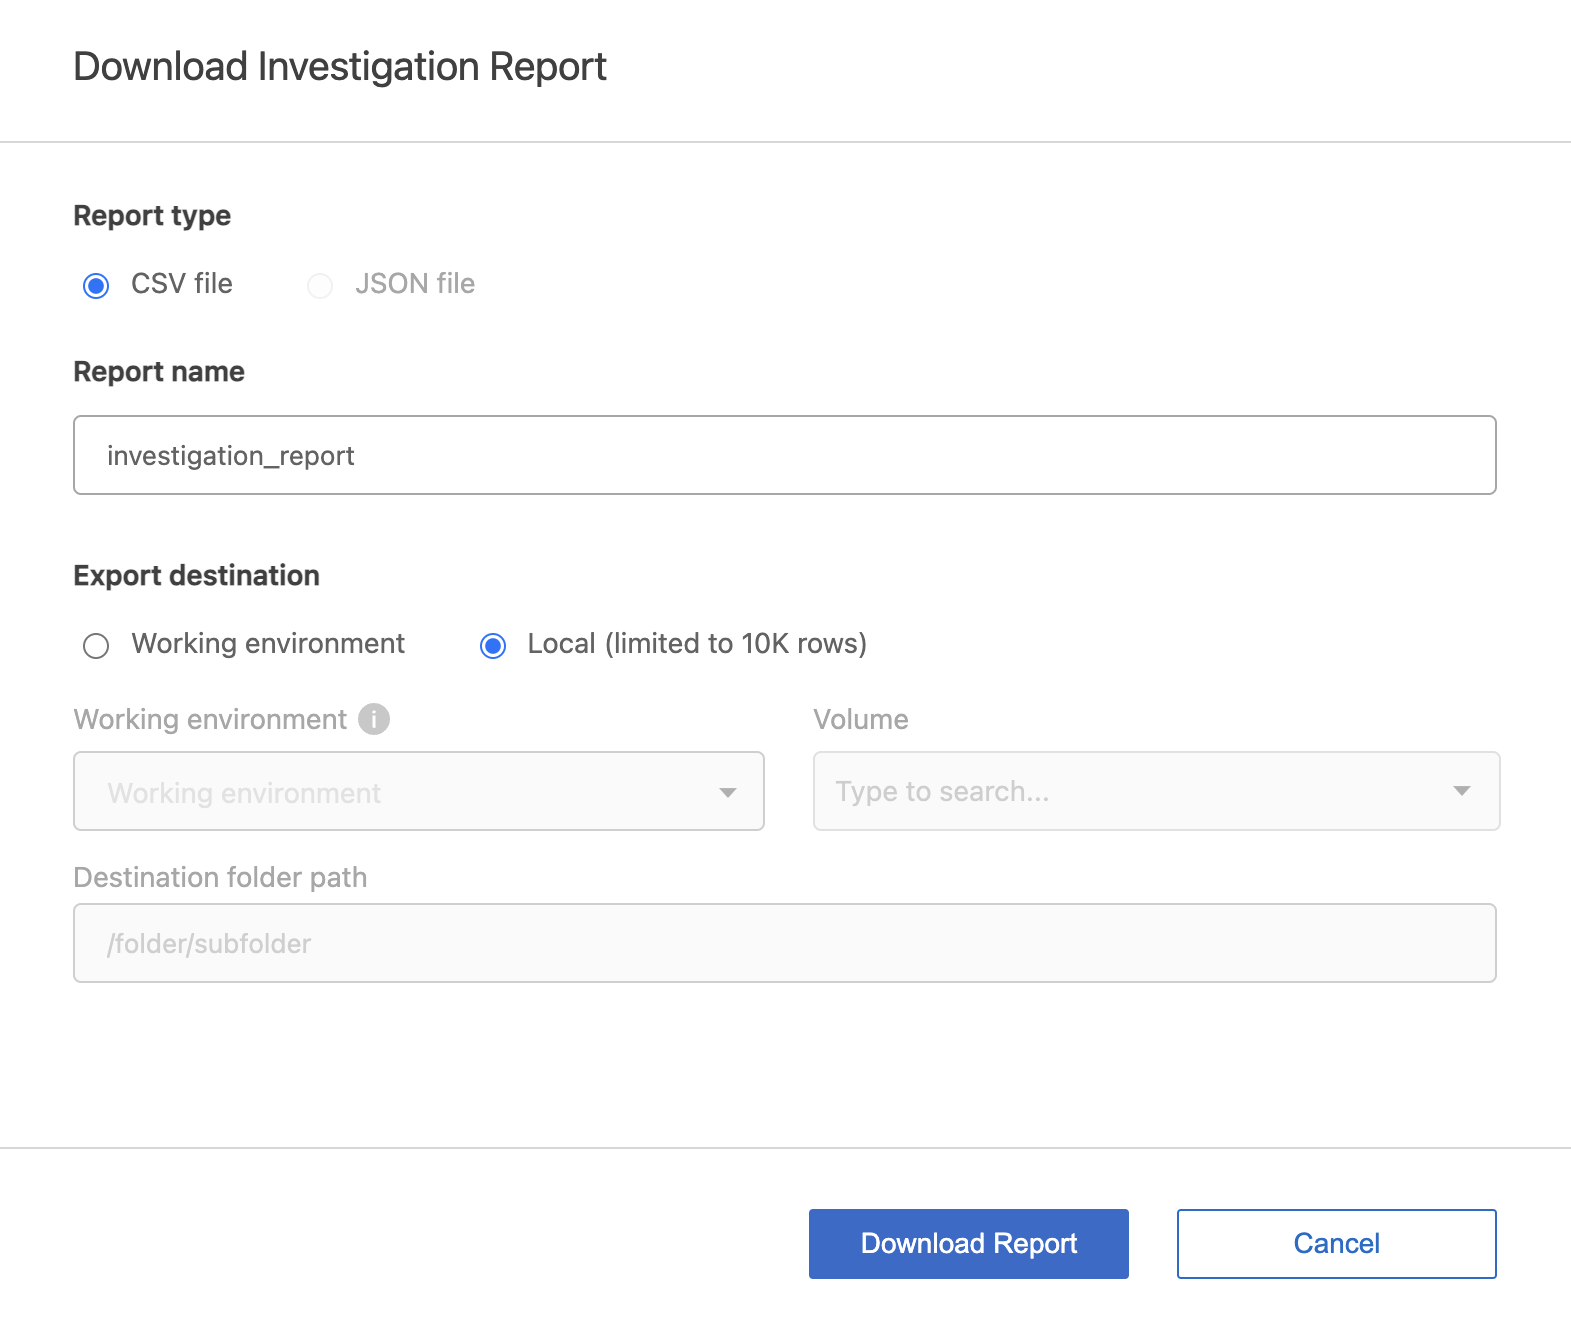Select the Local export destination radio
Screen dimensions: 1571x1335
(493, 646)
